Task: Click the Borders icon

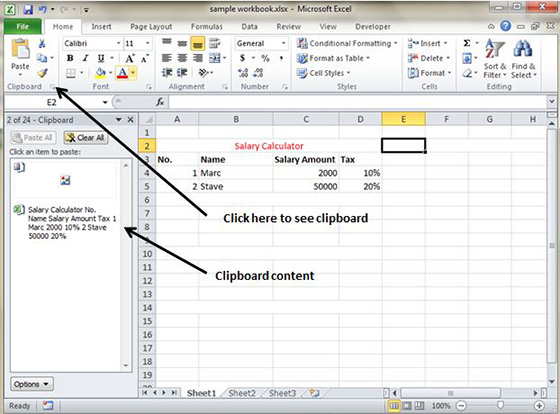Action: click(71, 73)
